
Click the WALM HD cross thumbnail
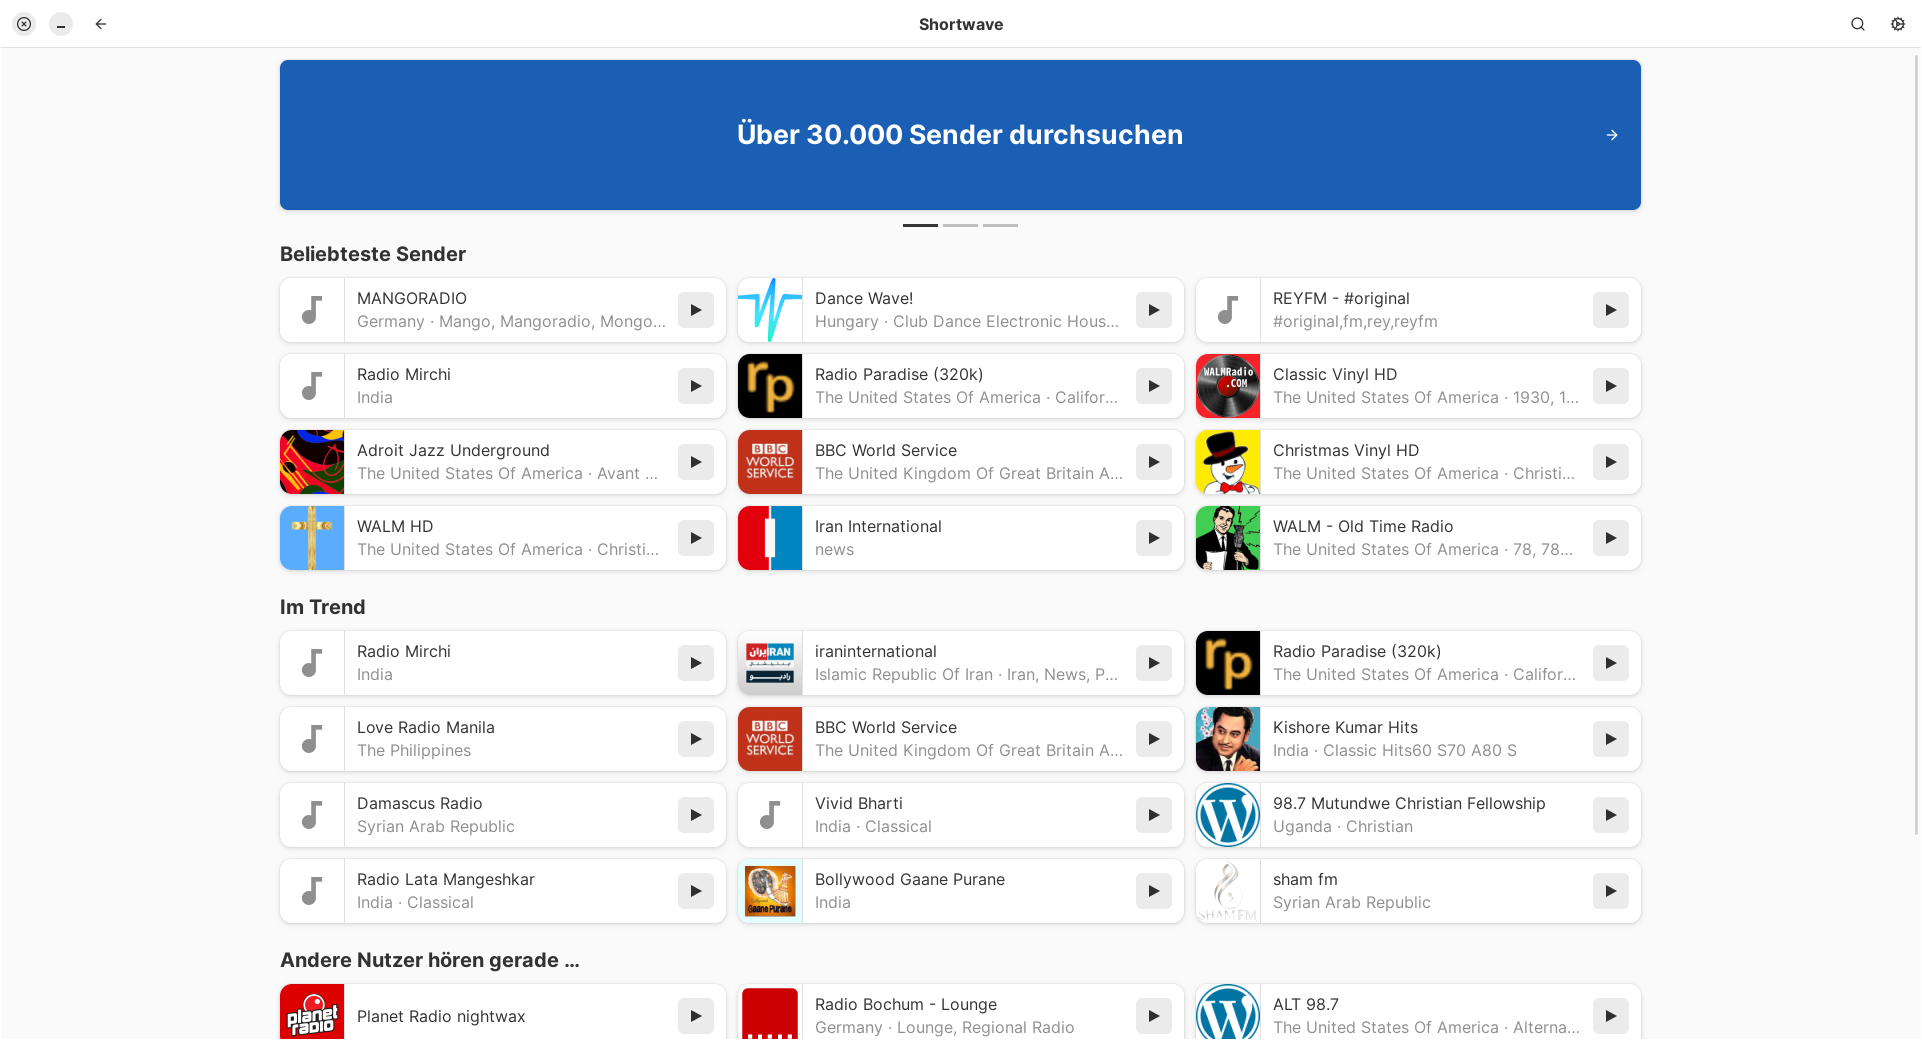[312, 538]
